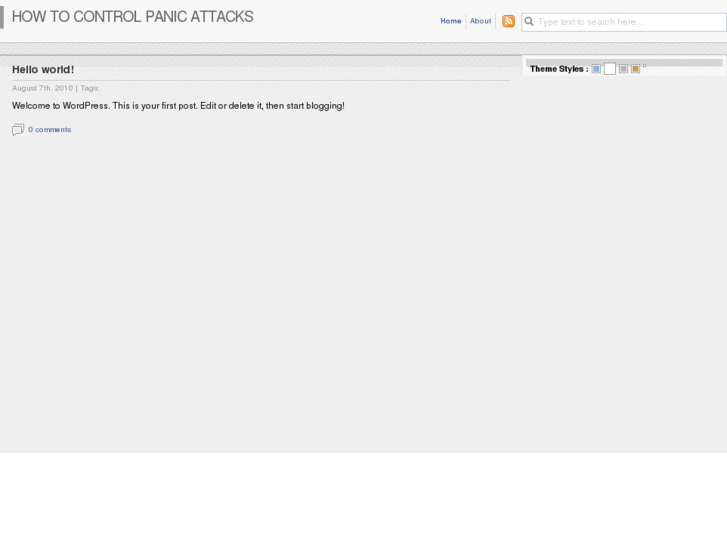Select the gold theme style swatch

(635, 69)
